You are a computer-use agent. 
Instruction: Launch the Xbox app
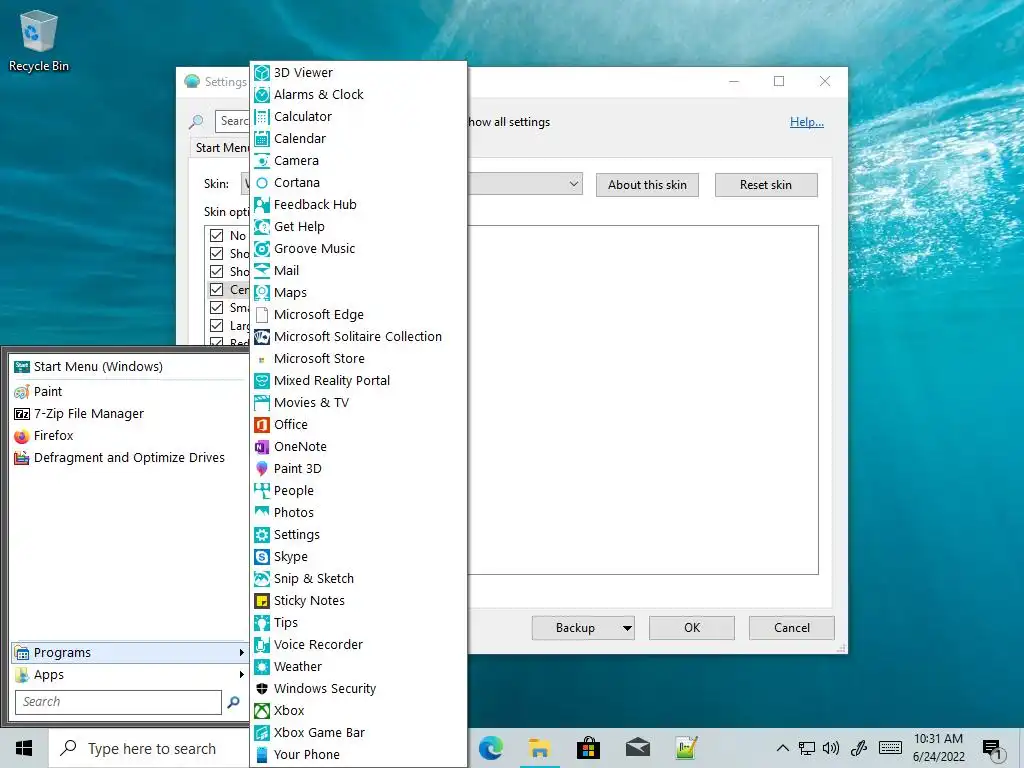point(359,711)
